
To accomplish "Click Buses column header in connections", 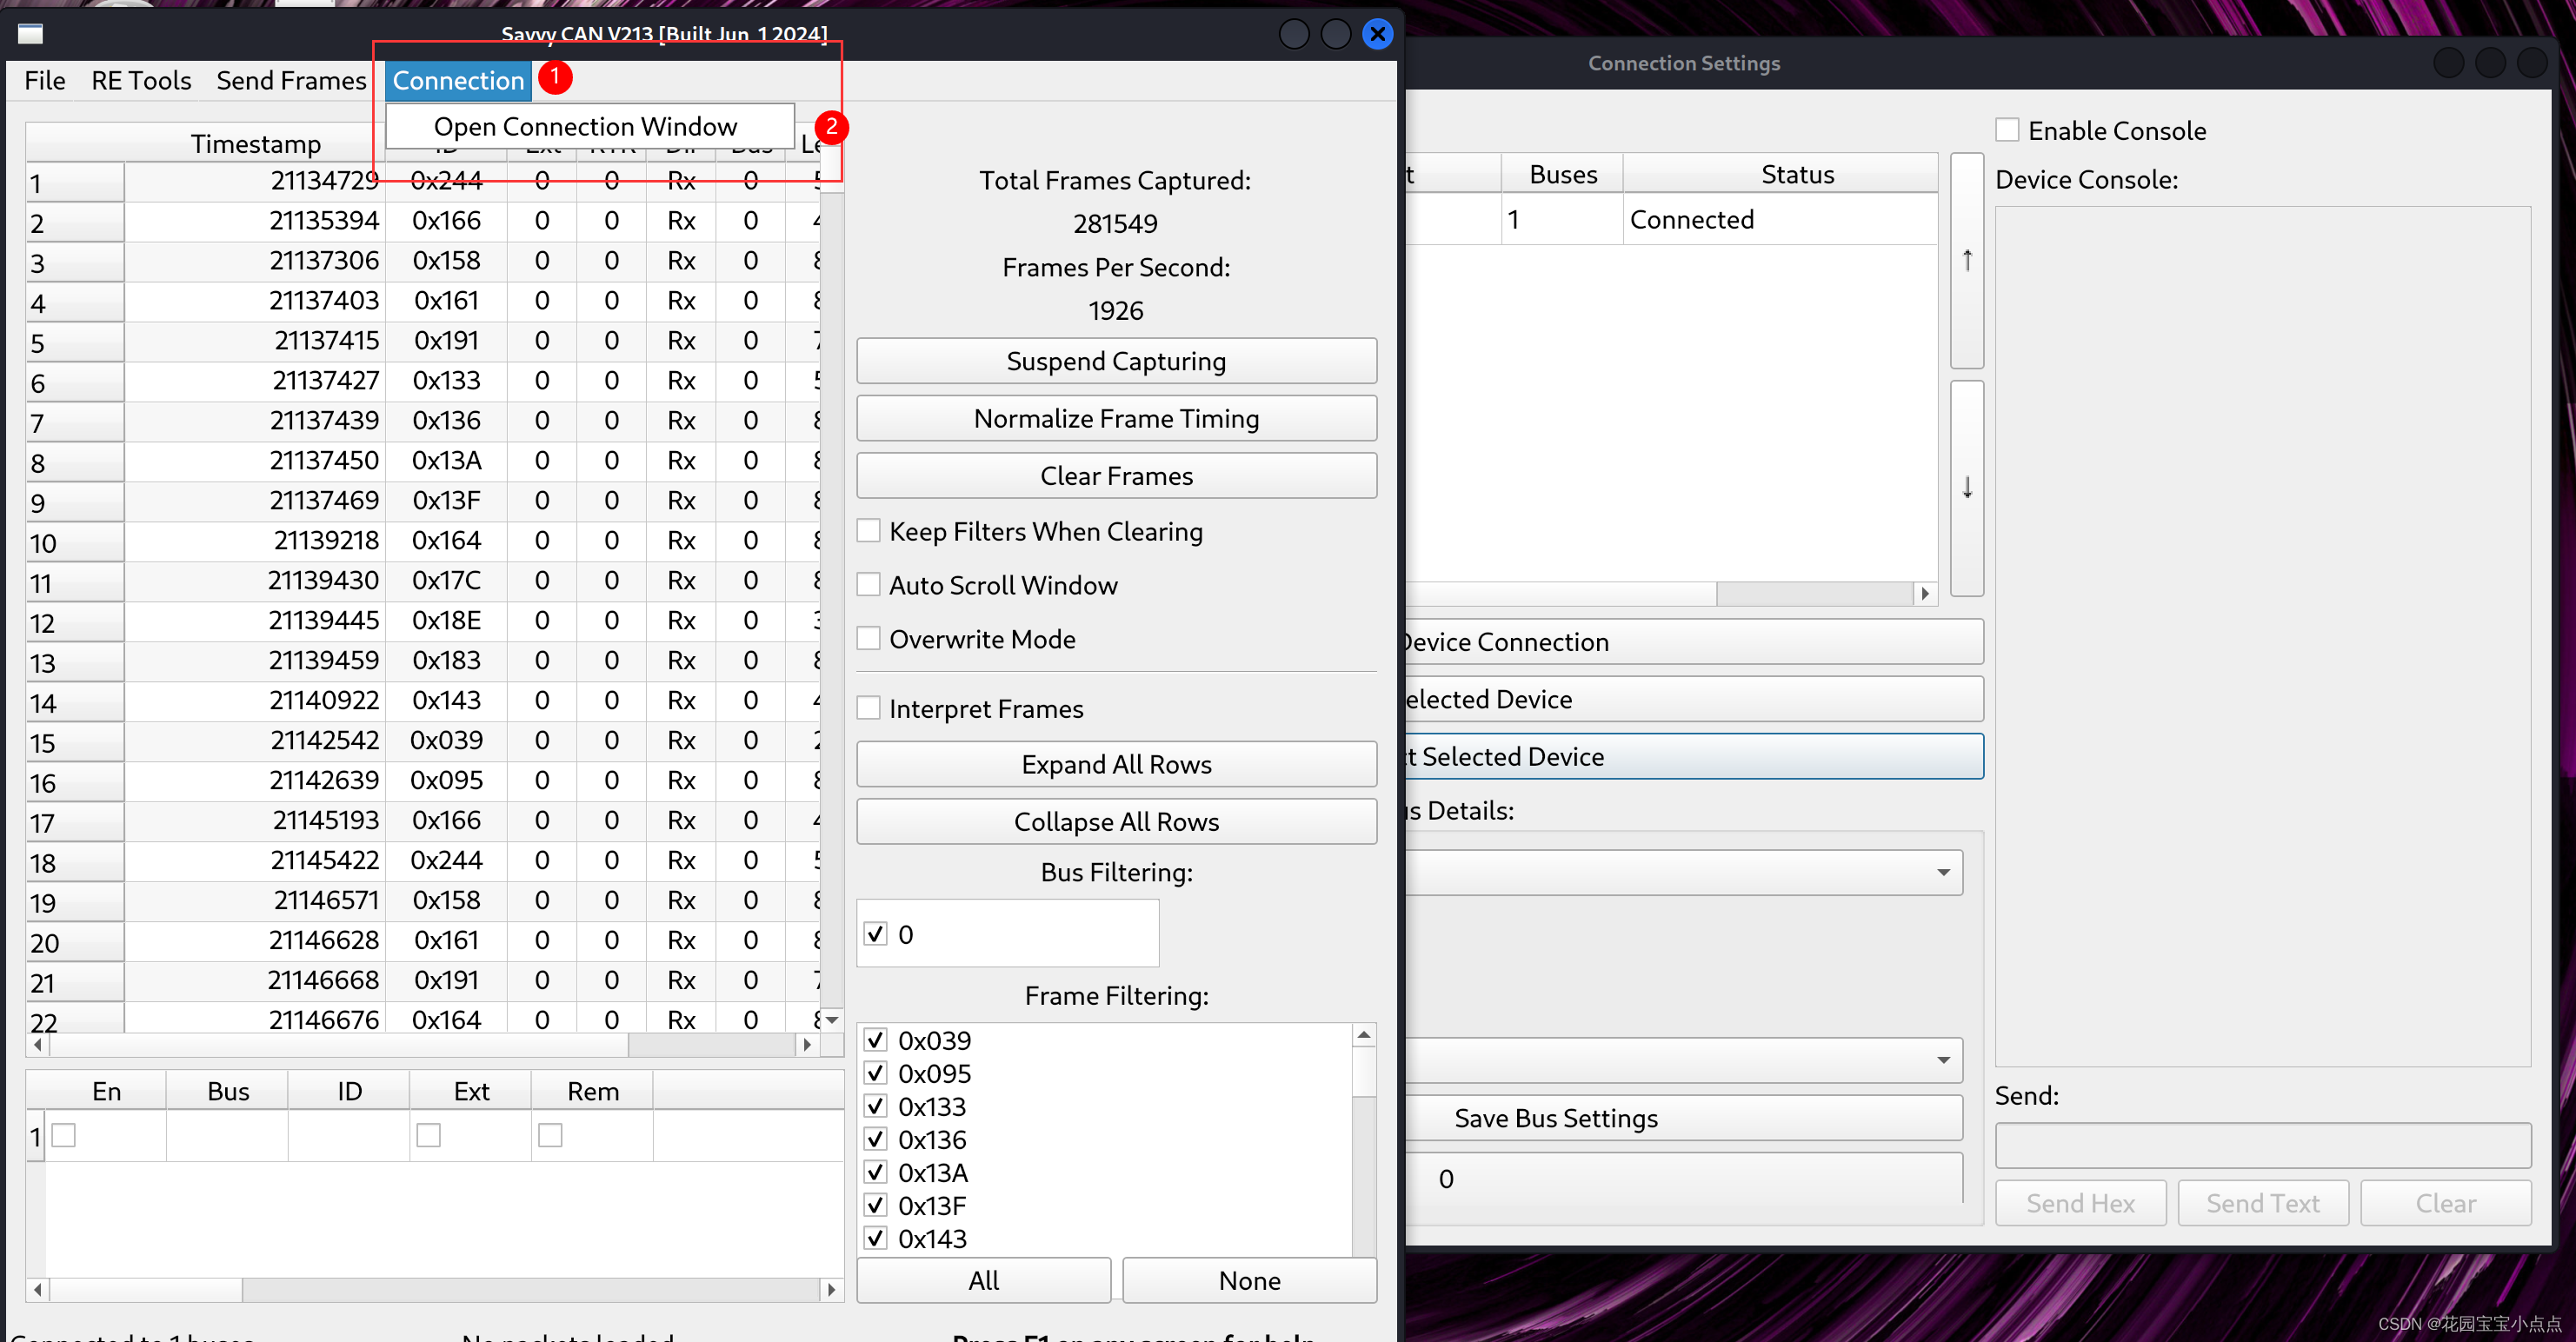I will 1562,174.
